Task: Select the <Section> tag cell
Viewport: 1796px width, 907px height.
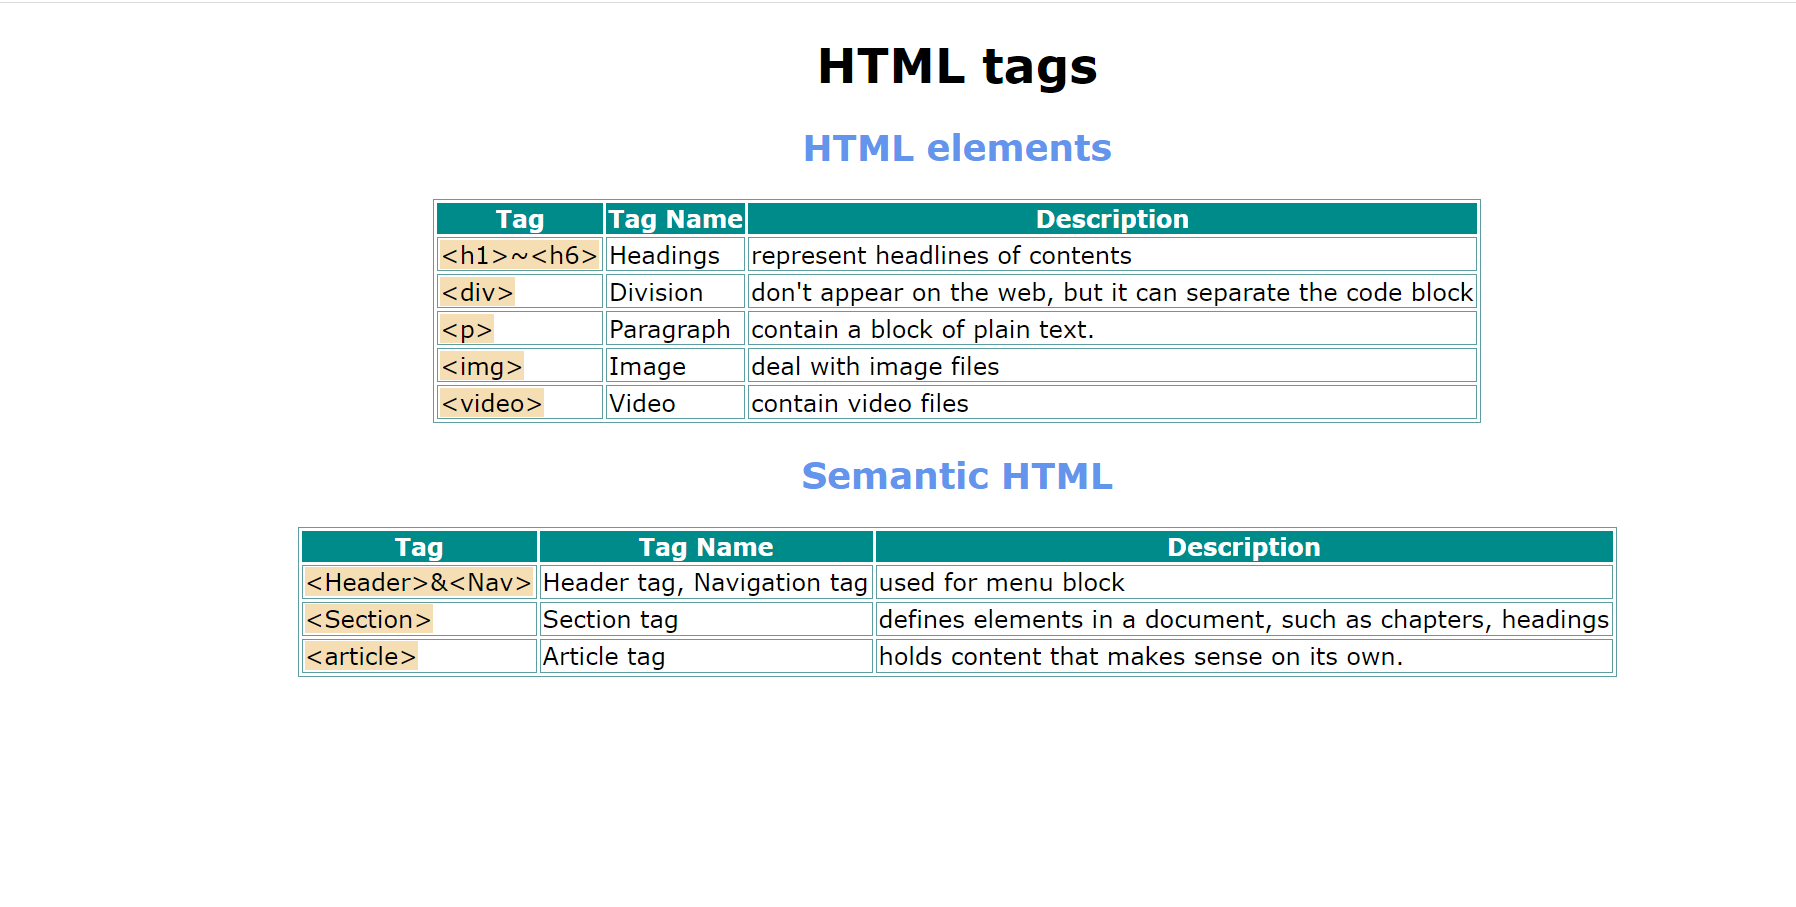Action: [419, 619]
